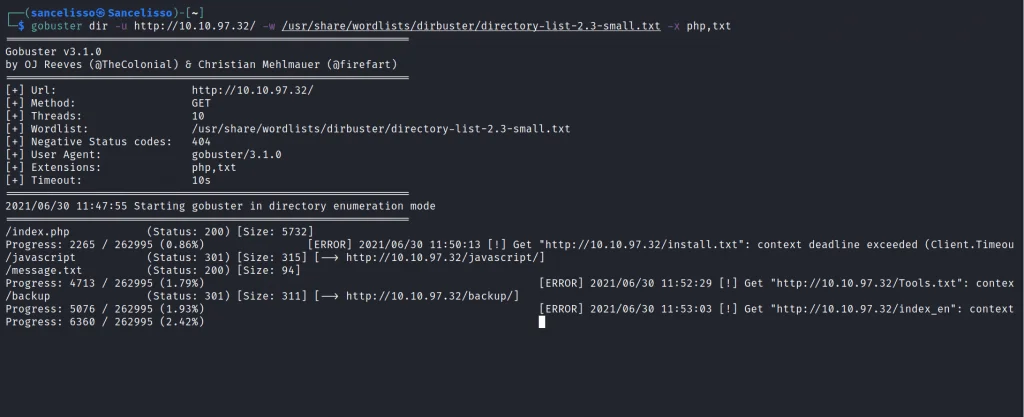Click the backup redirect URL link
Image resolution: width=1024 pixels, height=417 pixels.
point(432,296)
